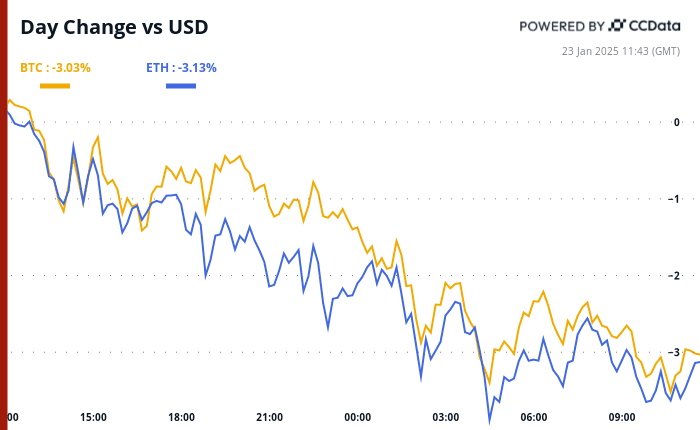
Task: Click the -2 value on the y-axis
Action: click(x=675, y=276)
